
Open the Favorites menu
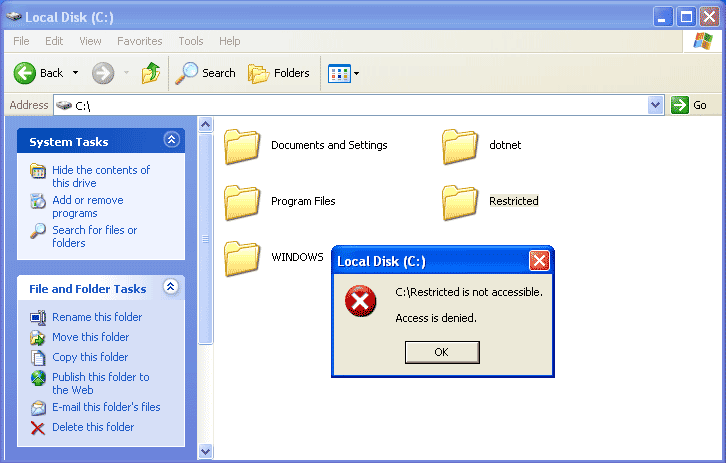tap(140, 41)
